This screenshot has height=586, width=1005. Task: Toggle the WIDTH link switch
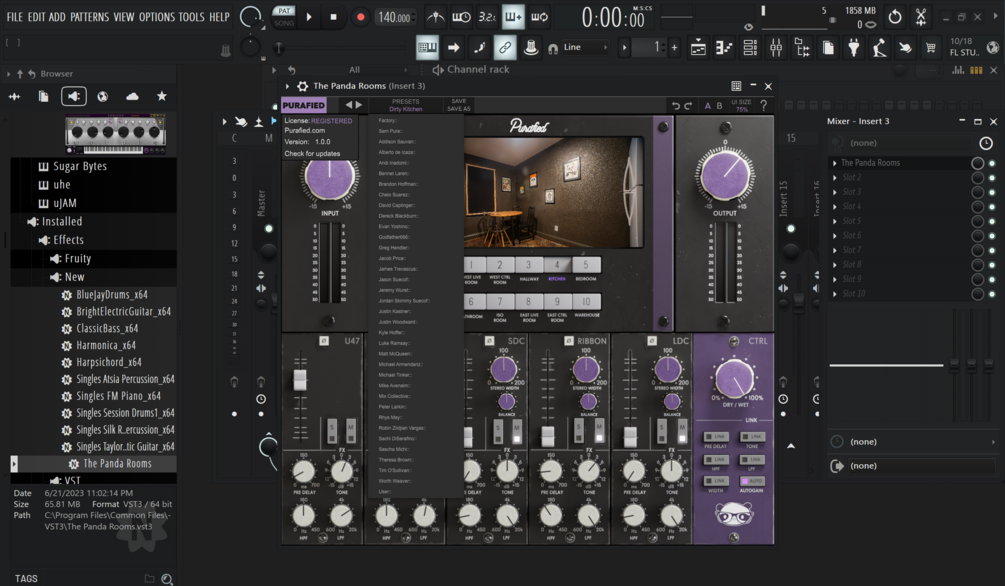716,480
